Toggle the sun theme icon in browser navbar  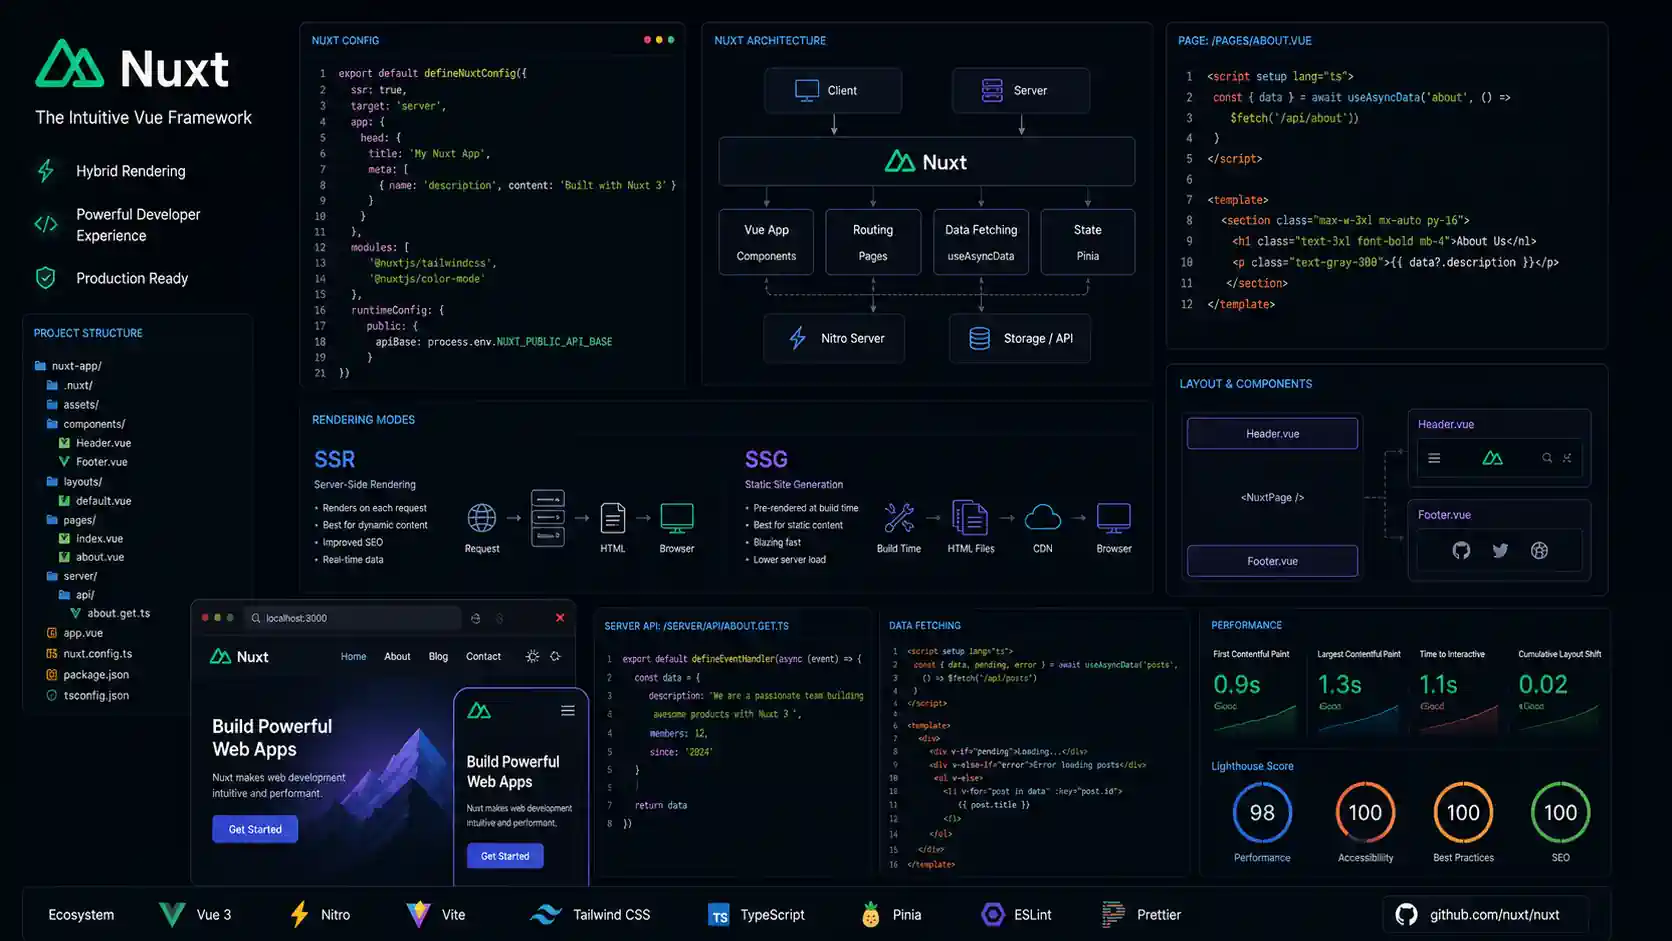532,656
